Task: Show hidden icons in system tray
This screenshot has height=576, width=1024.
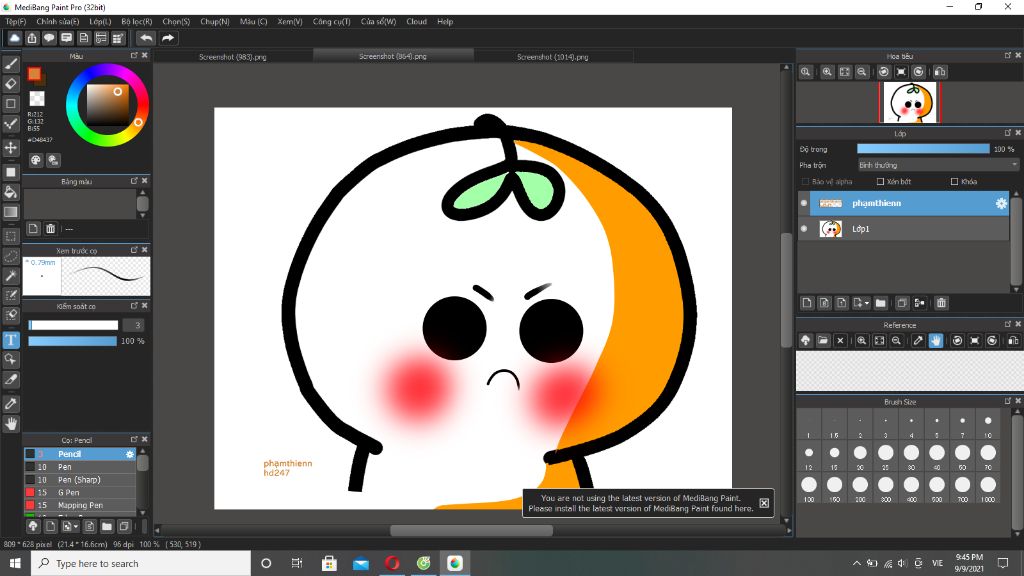Action: 856,563
